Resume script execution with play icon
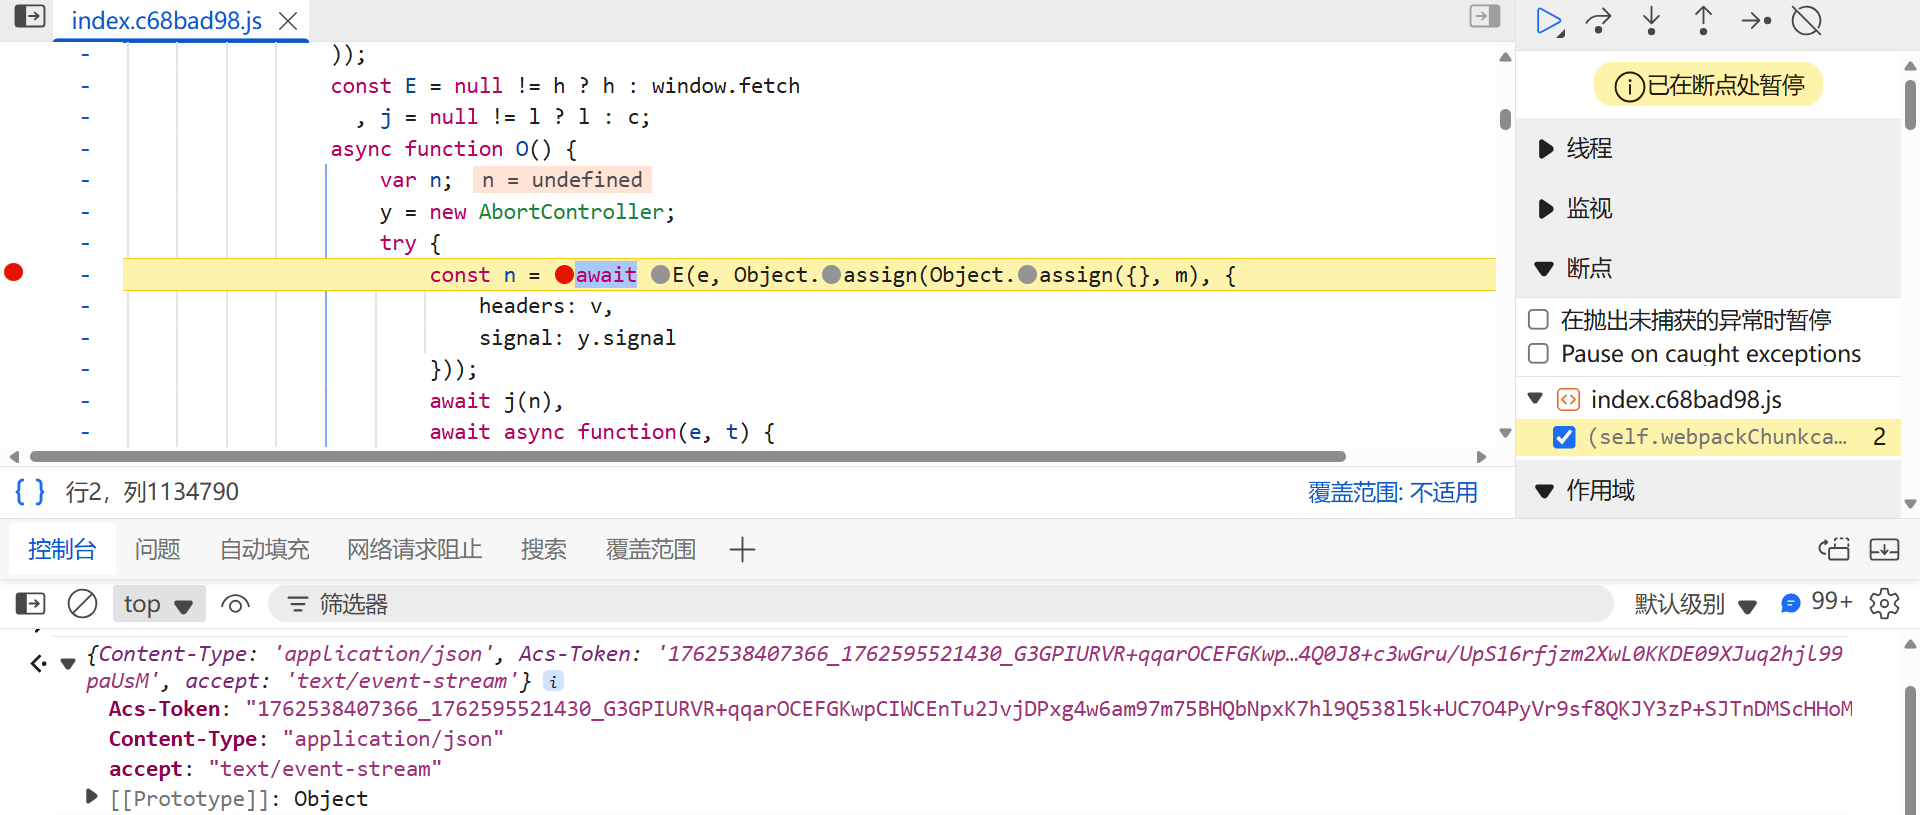 point(1548,21)
